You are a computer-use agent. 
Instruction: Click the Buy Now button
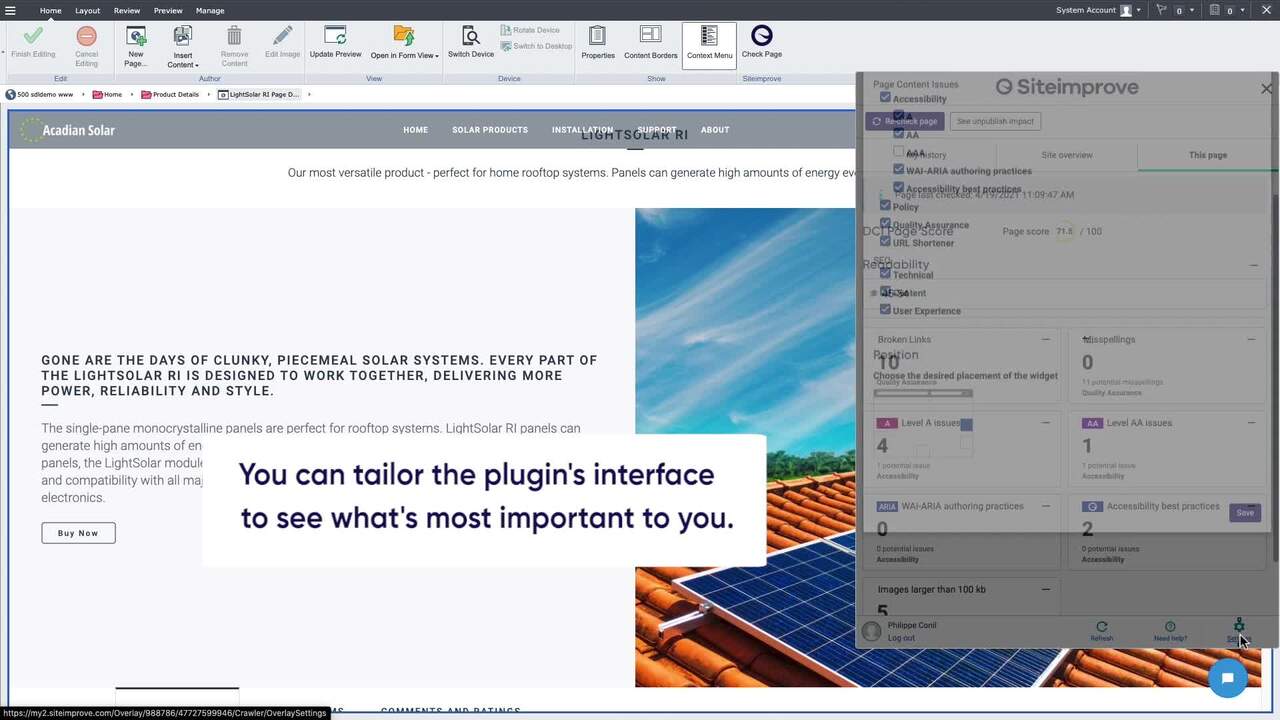tap(78, 533)
